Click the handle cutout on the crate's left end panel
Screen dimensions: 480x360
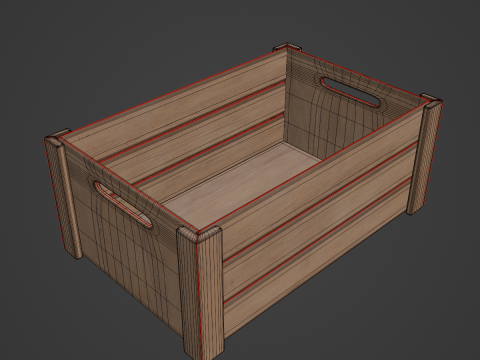[x=123, y=205]
